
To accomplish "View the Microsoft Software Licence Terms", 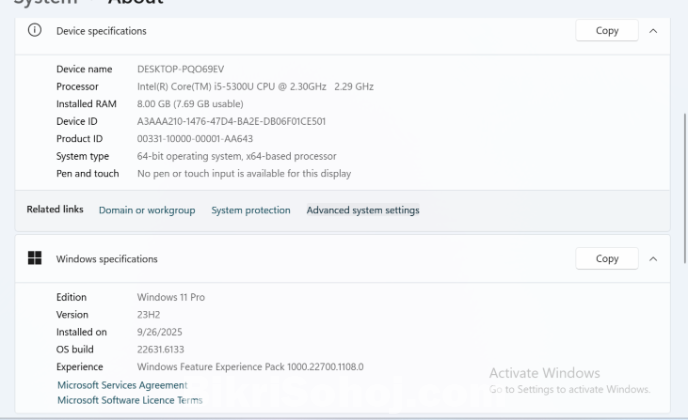I will click(x=130, y=400).
